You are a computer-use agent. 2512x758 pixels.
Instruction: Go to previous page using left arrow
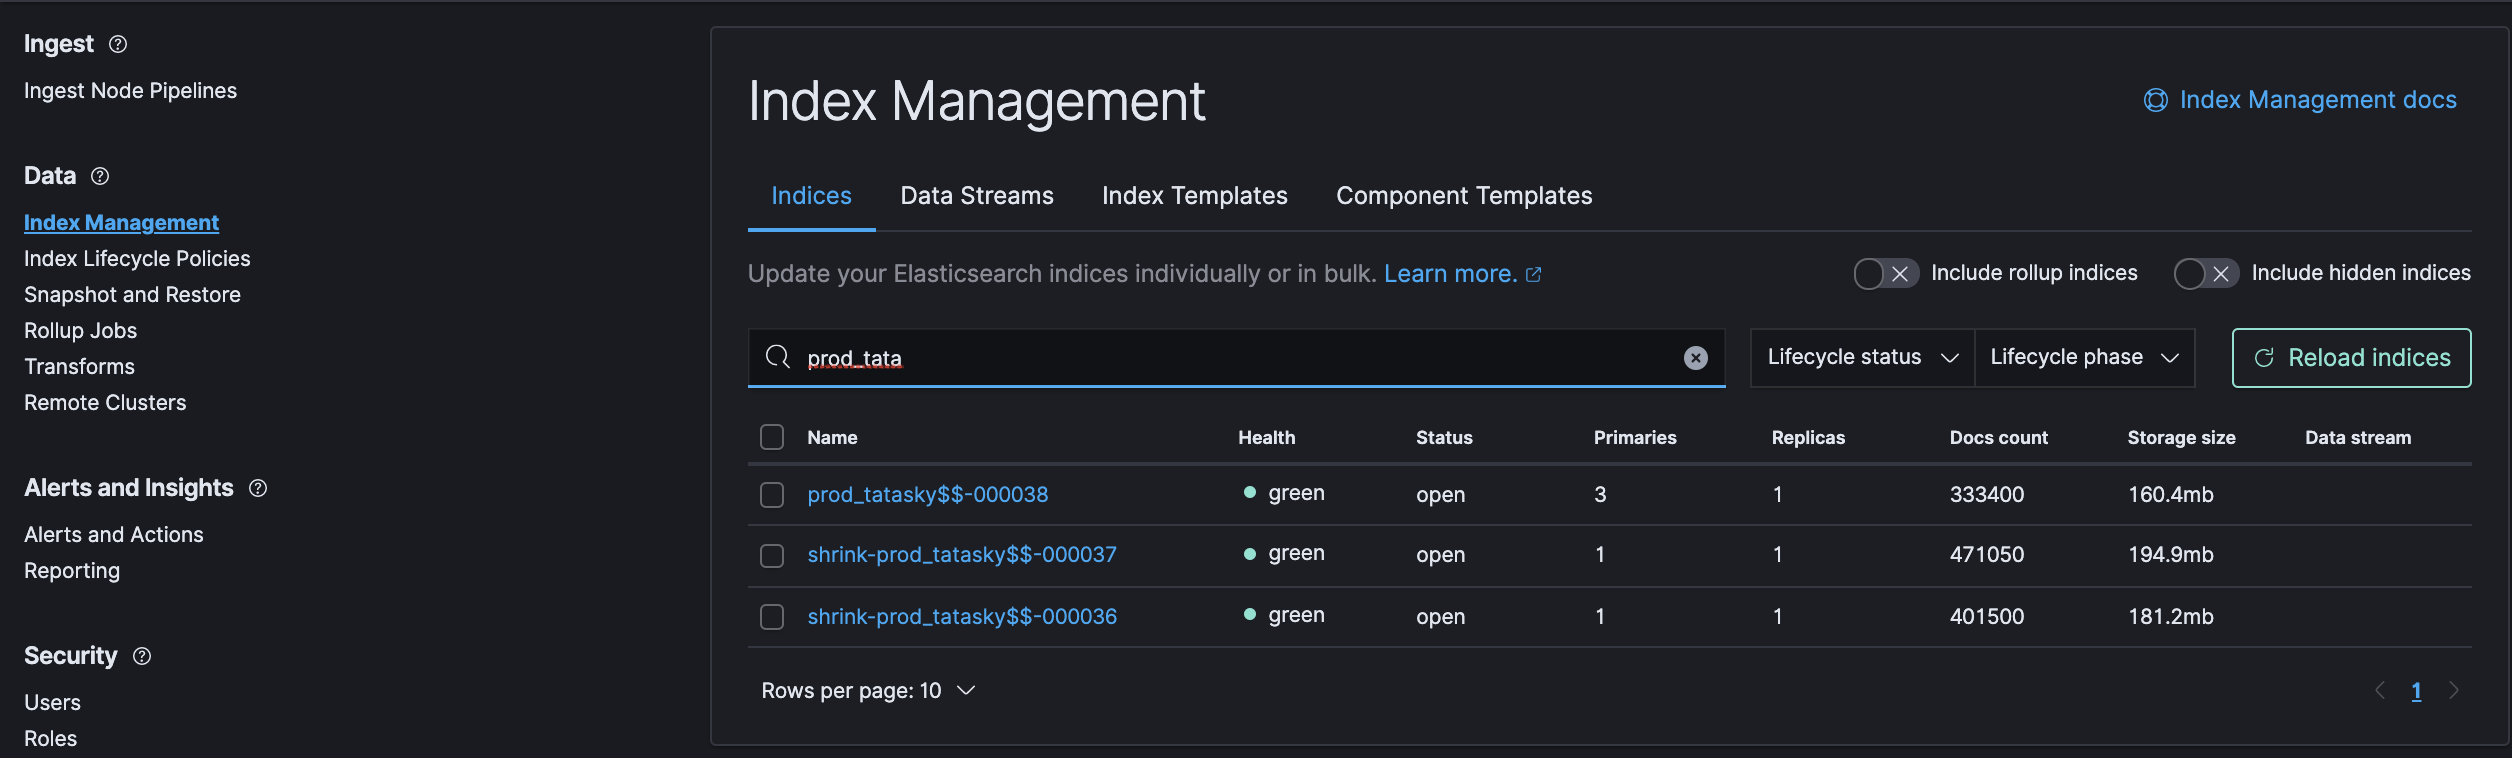coord(2380,691)
